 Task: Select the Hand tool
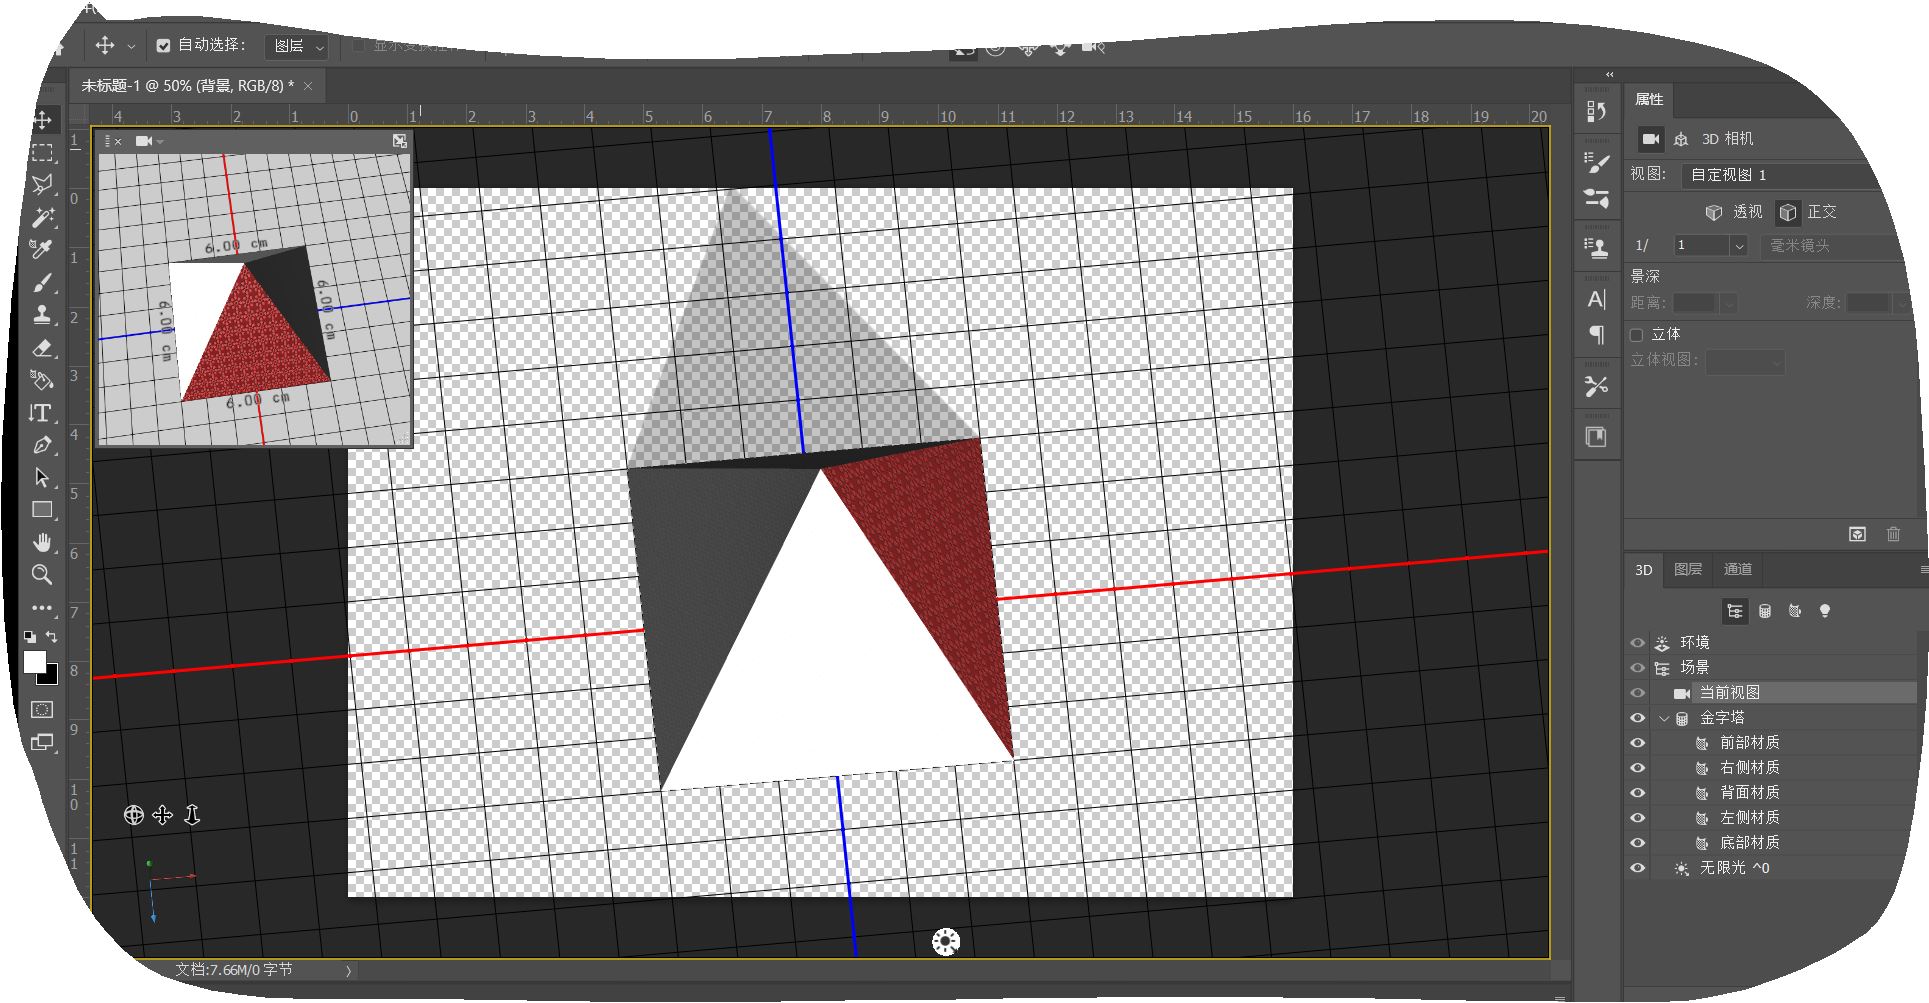point(42,543)
